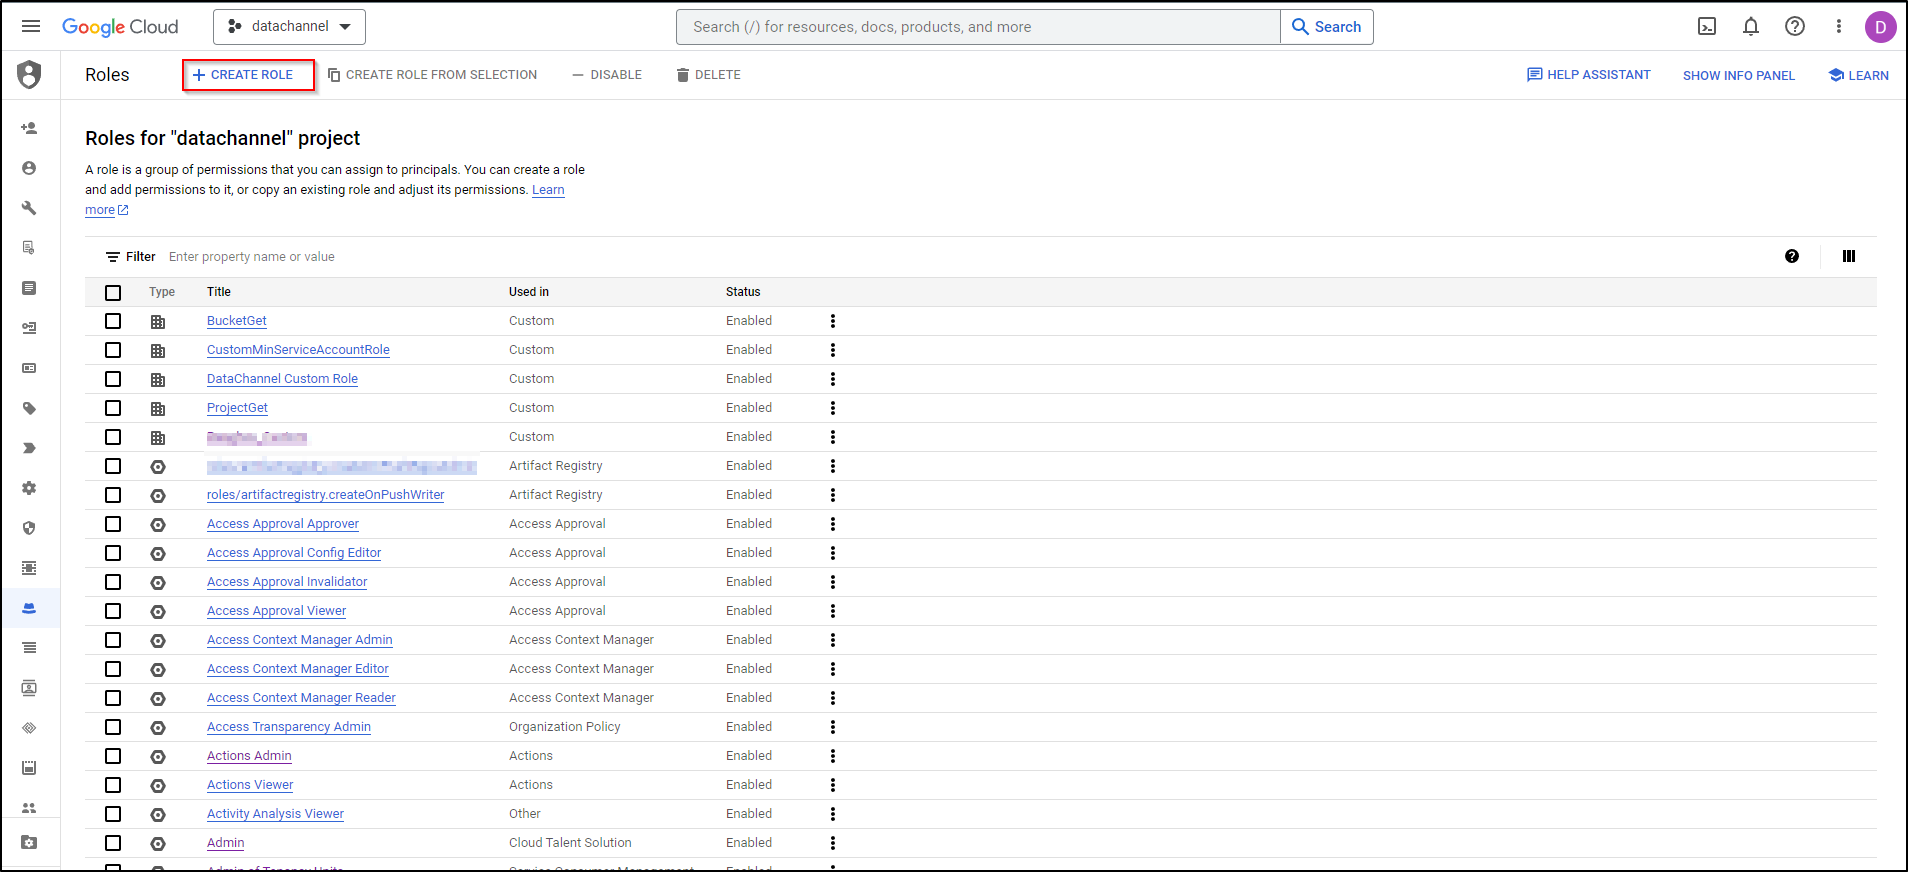Open roles/artifactregistry.createOnPushWriter link

tap(325, 495)
